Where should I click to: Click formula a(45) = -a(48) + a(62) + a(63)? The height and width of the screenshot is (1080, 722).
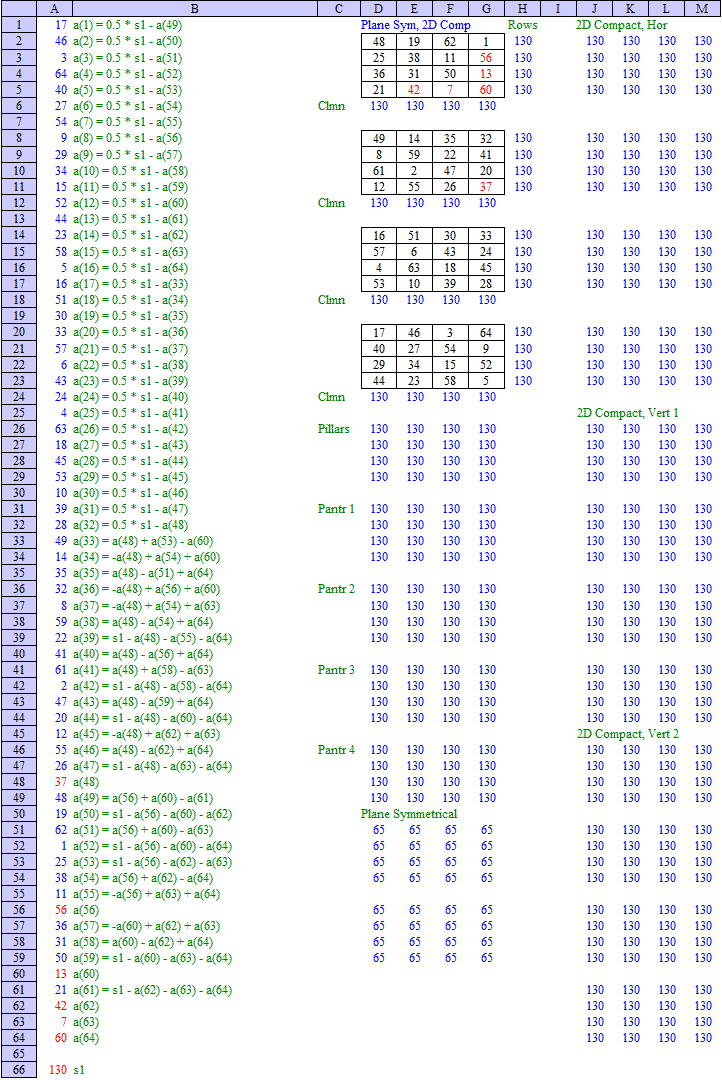coord(147,734)
